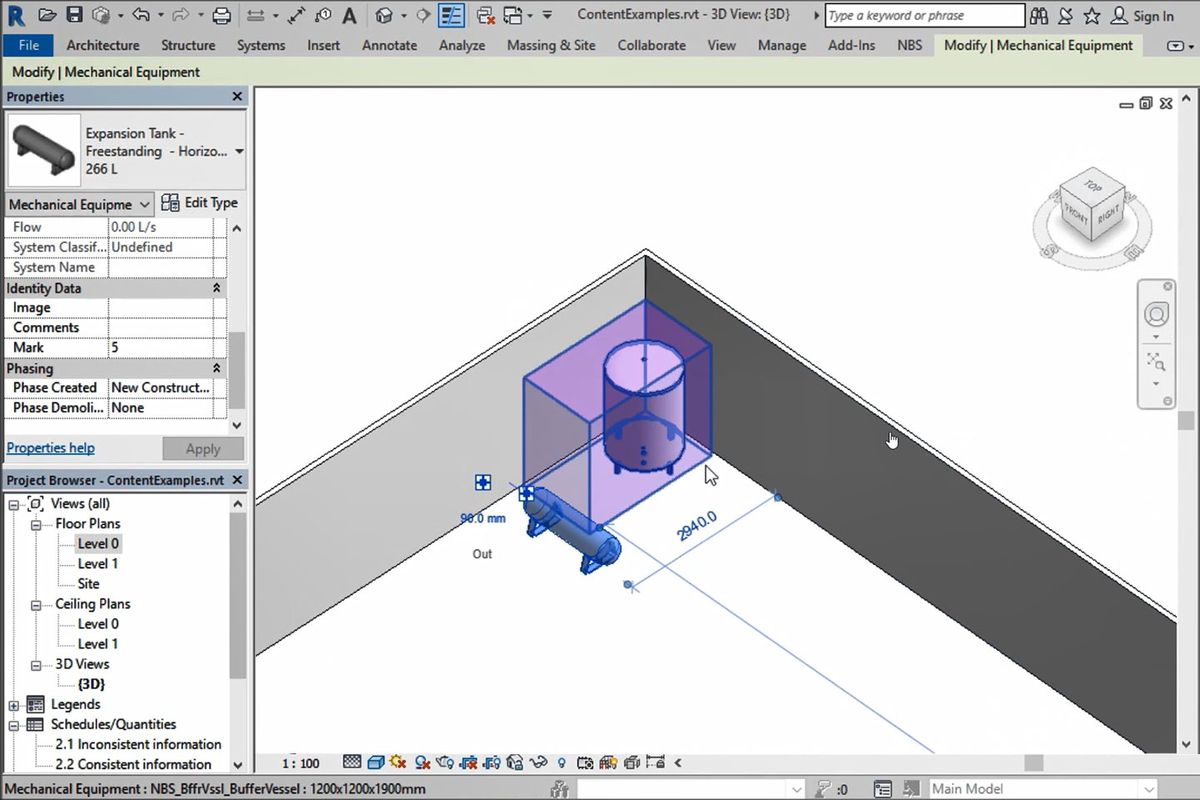The width and height of the screenshot is (1200, 800).
Task: Open Sun Settings on the view control bar
Action: (400, 762)
